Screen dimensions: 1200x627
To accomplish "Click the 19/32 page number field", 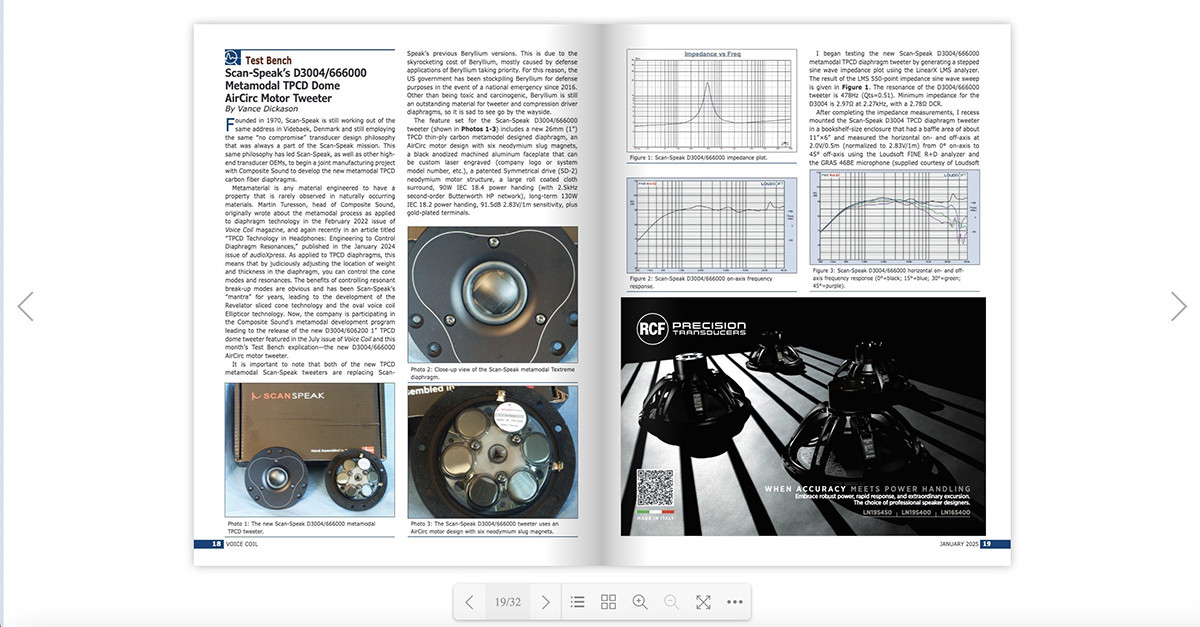I will coord(508,602).
